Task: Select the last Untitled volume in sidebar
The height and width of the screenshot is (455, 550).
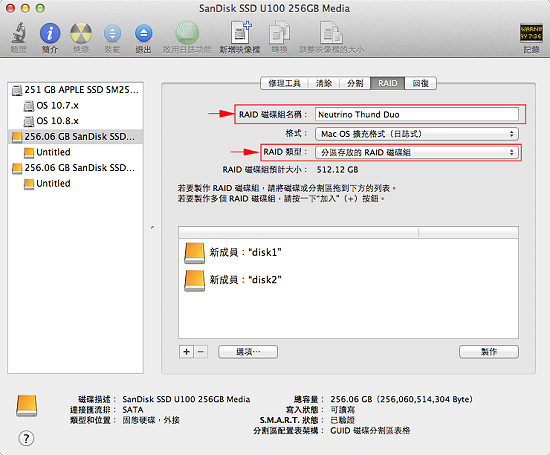Action: click(75, 183)
